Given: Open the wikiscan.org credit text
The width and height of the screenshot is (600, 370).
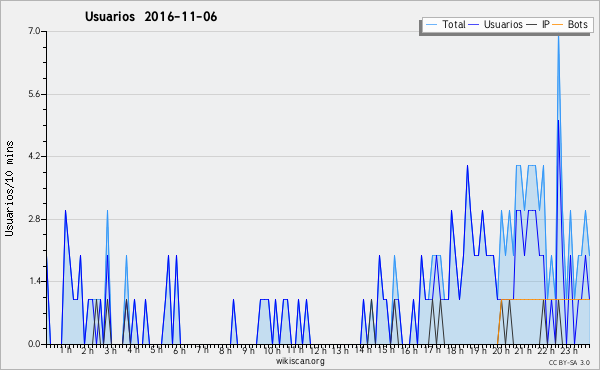Looking at the screenshot, I should pyautogui.click(x=300, y=361).
